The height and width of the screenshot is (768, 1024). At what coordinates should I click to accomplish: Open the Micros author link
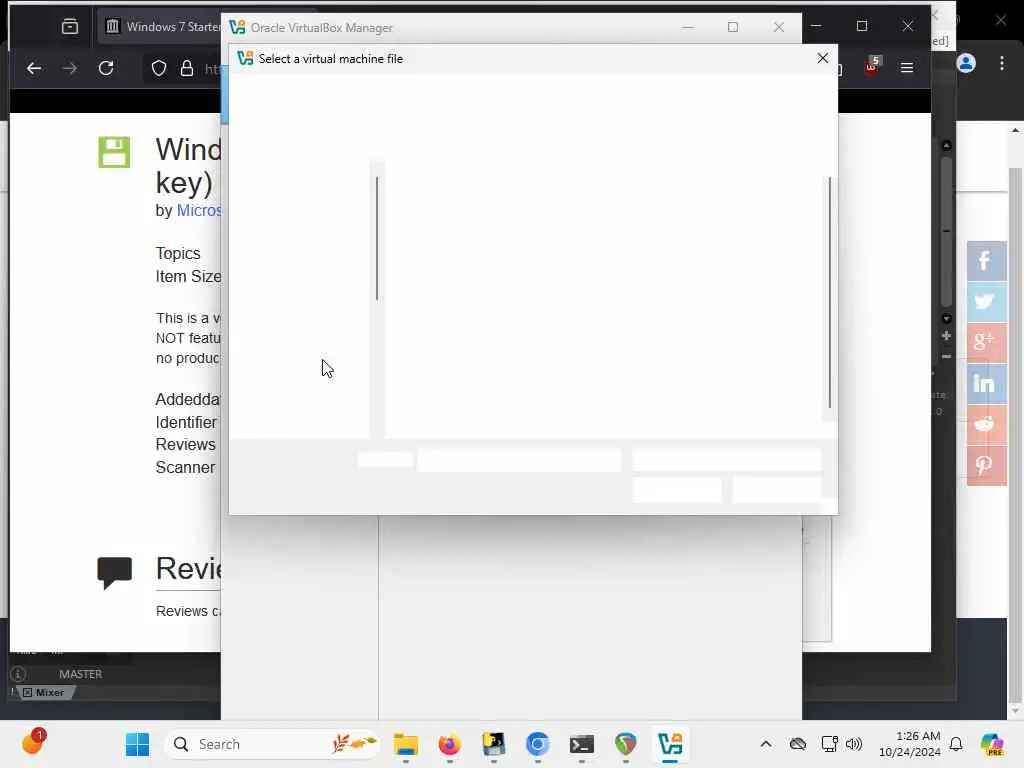pos(199,210)
